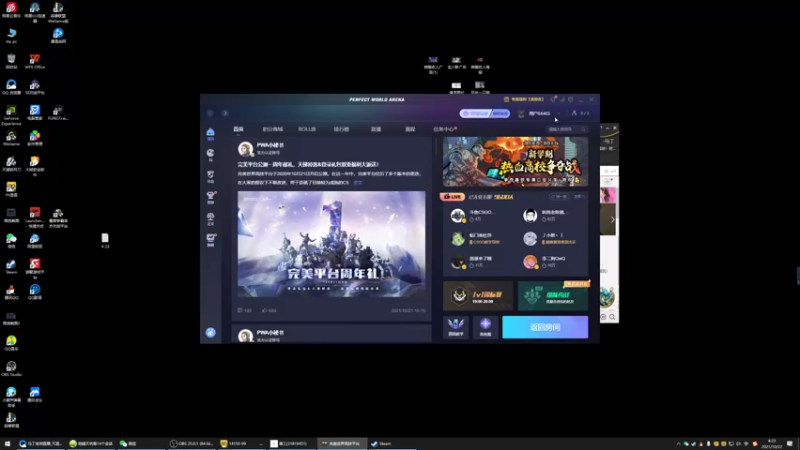This screenshot has height=450, width=800.
Task: Click the notification bell icon in title bar
Action: point(553,99)
